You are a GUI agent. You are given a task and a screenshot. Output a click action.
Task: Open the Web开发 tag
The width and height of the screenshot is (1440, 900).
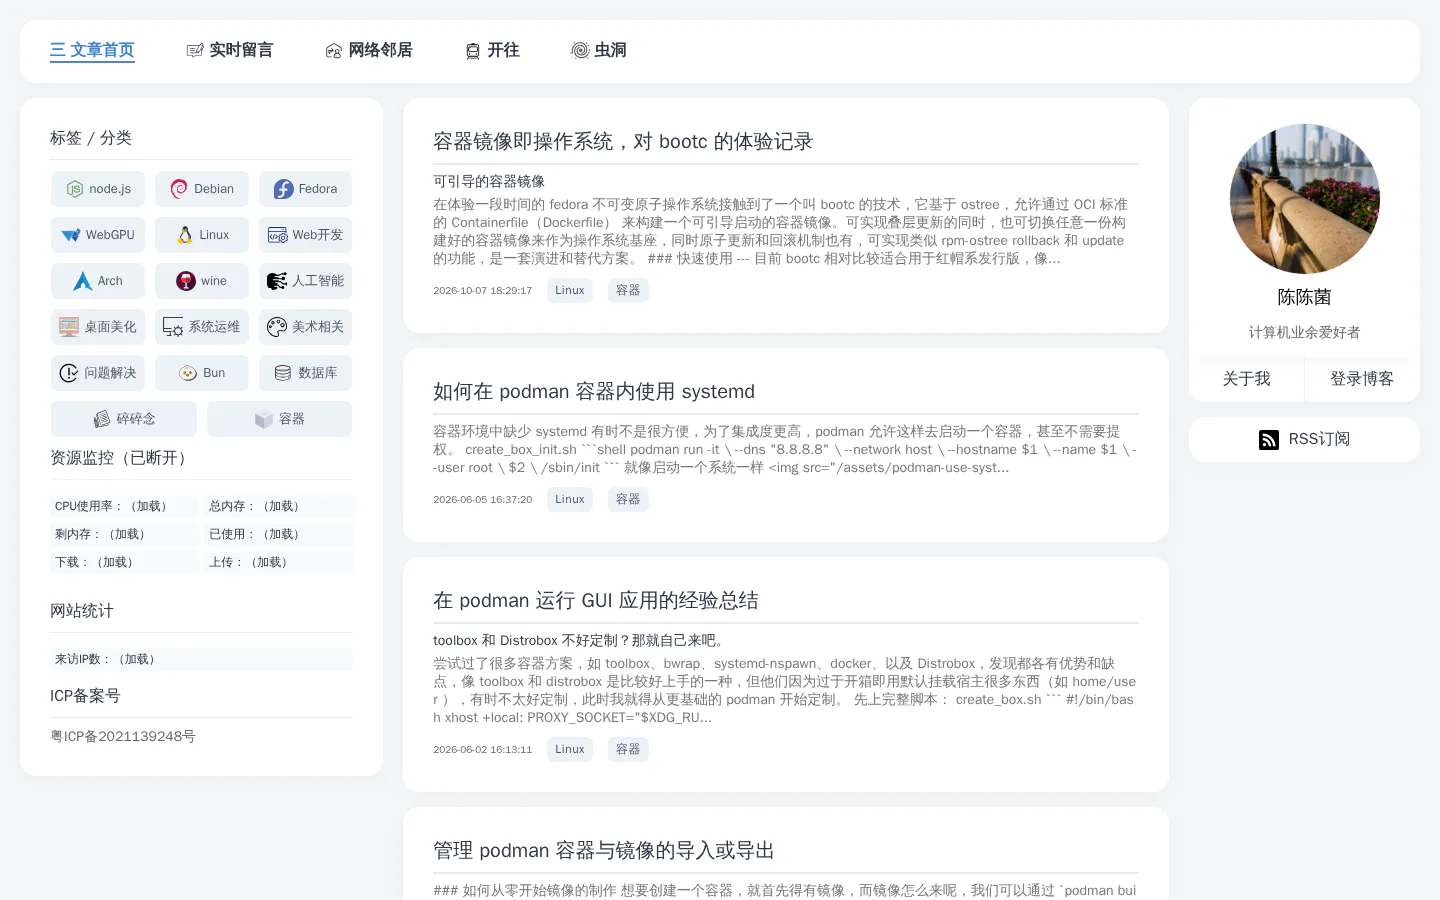click(x=306, y=235)
